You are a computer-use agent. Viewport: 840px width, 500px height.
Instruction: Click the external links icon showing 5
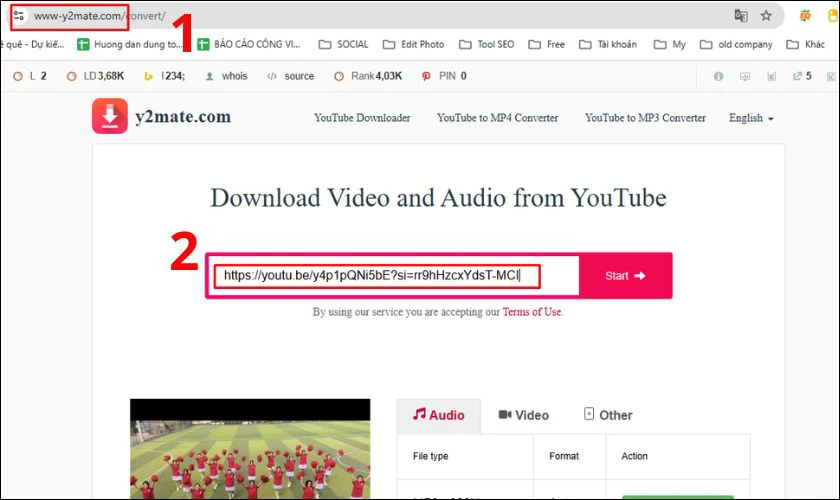tap(802, 76)
